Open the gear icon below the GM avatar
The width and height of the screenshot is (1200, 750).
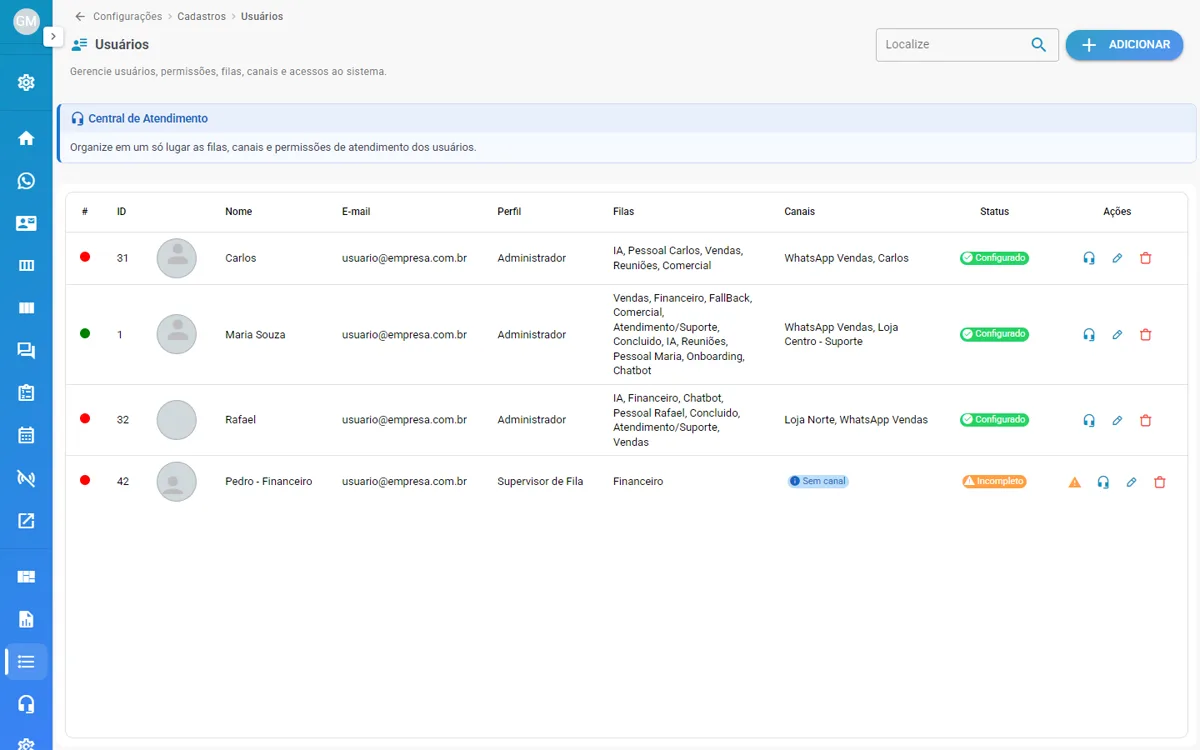click(x=26, y=82)
